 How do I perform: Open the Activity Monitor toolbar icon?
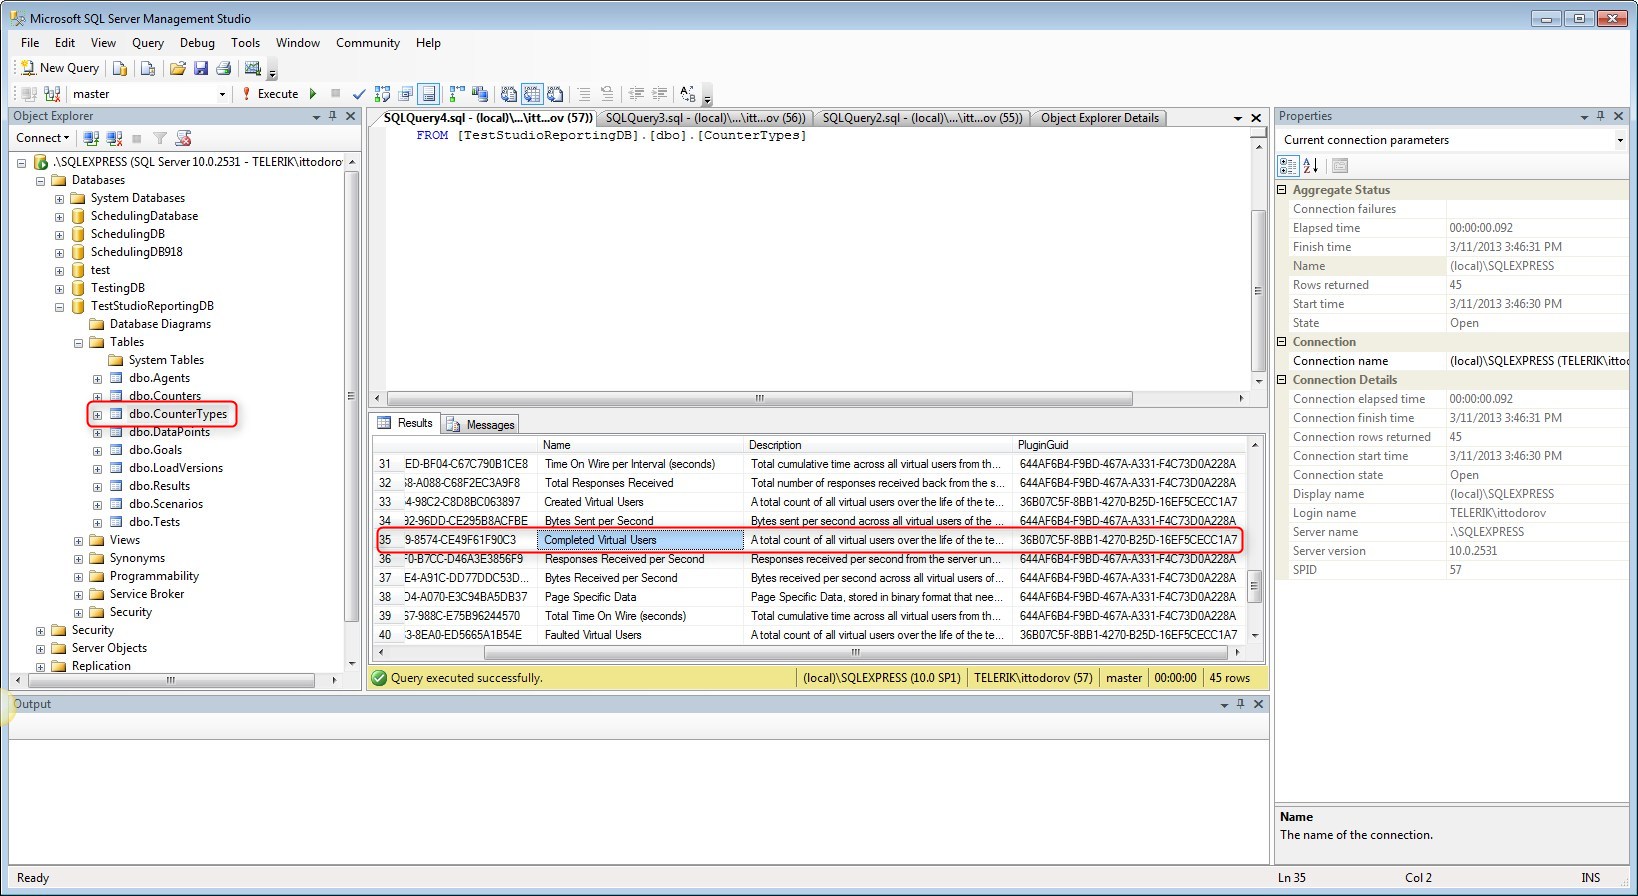[x=253, y=68]
